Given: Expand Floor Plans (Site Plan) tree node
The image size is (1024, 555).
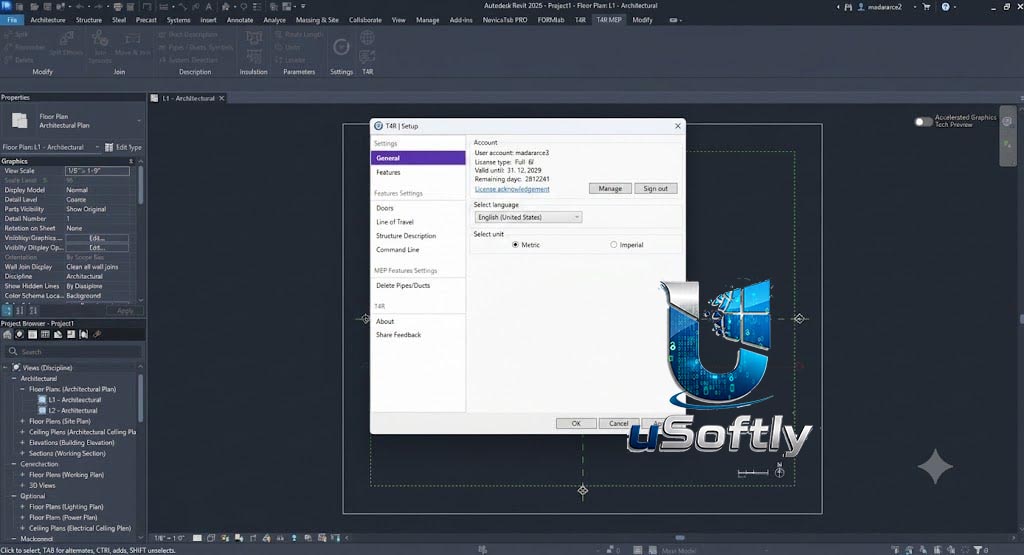Looking at the screenshot, I should [x=22, y=421].
